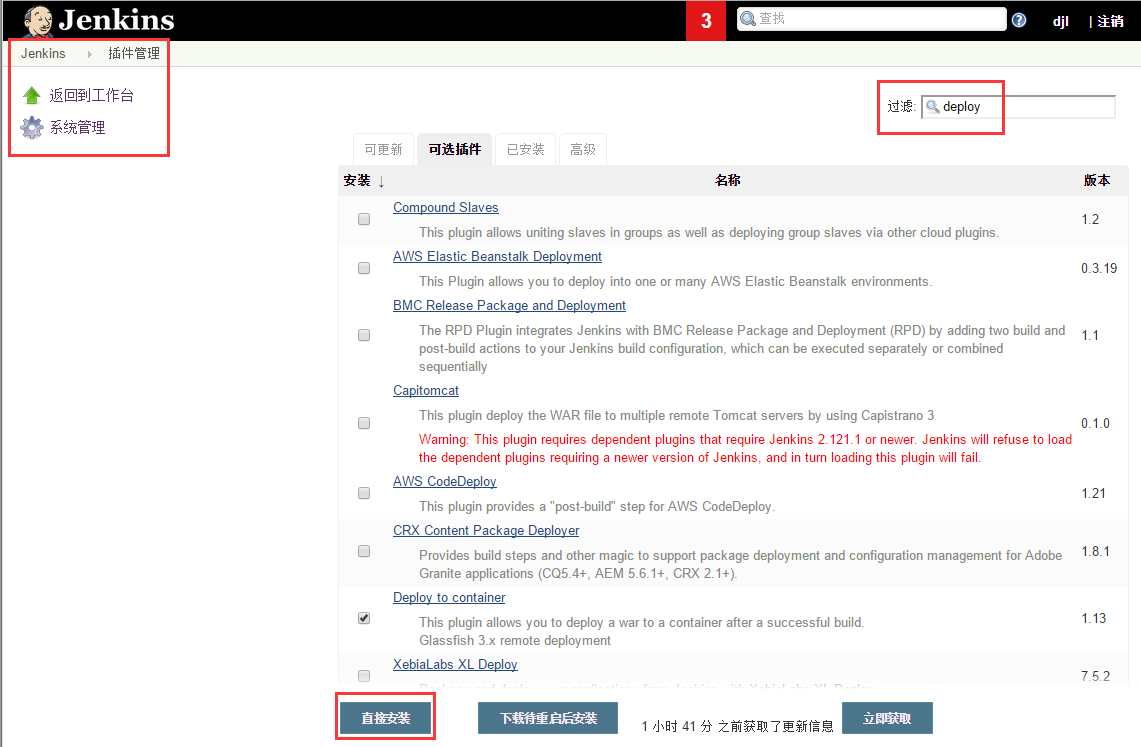Click the magnifier icon in filter box
Screen dimensions: 1141x747
pos(932,107)
